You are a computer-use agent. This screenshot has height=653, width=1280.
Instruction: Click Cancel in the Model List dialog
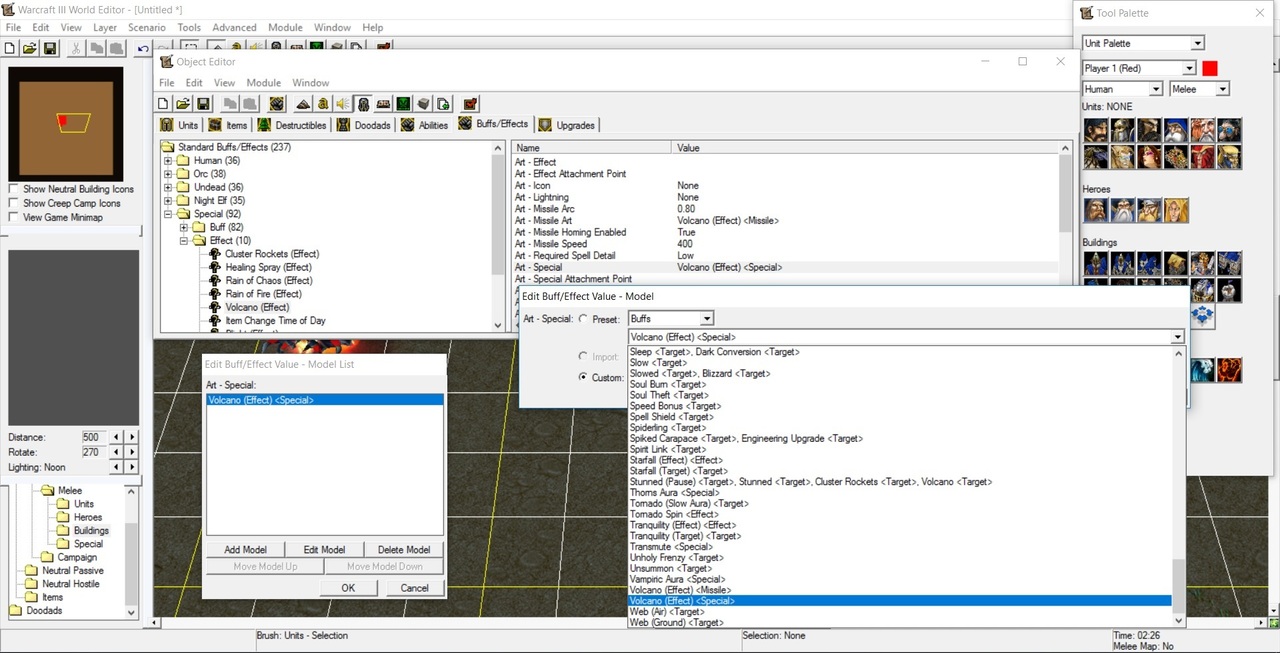[414, 588]
